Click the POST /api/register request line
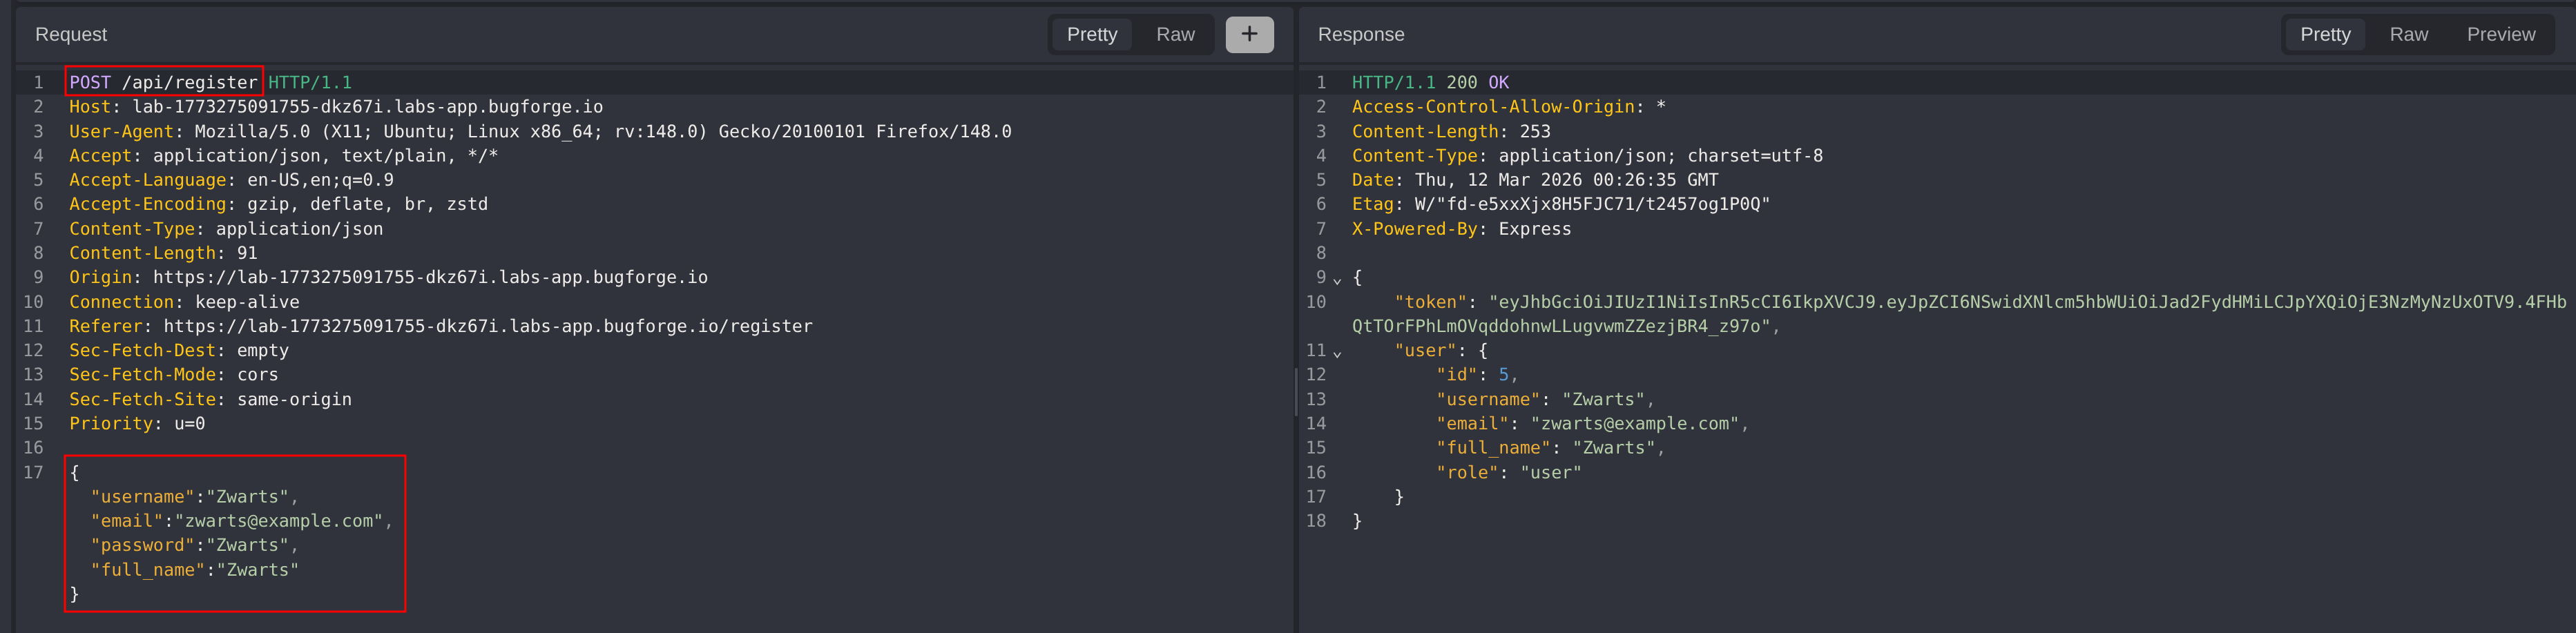Viewport: 2576px width, 633px height. tap(163, 82)
